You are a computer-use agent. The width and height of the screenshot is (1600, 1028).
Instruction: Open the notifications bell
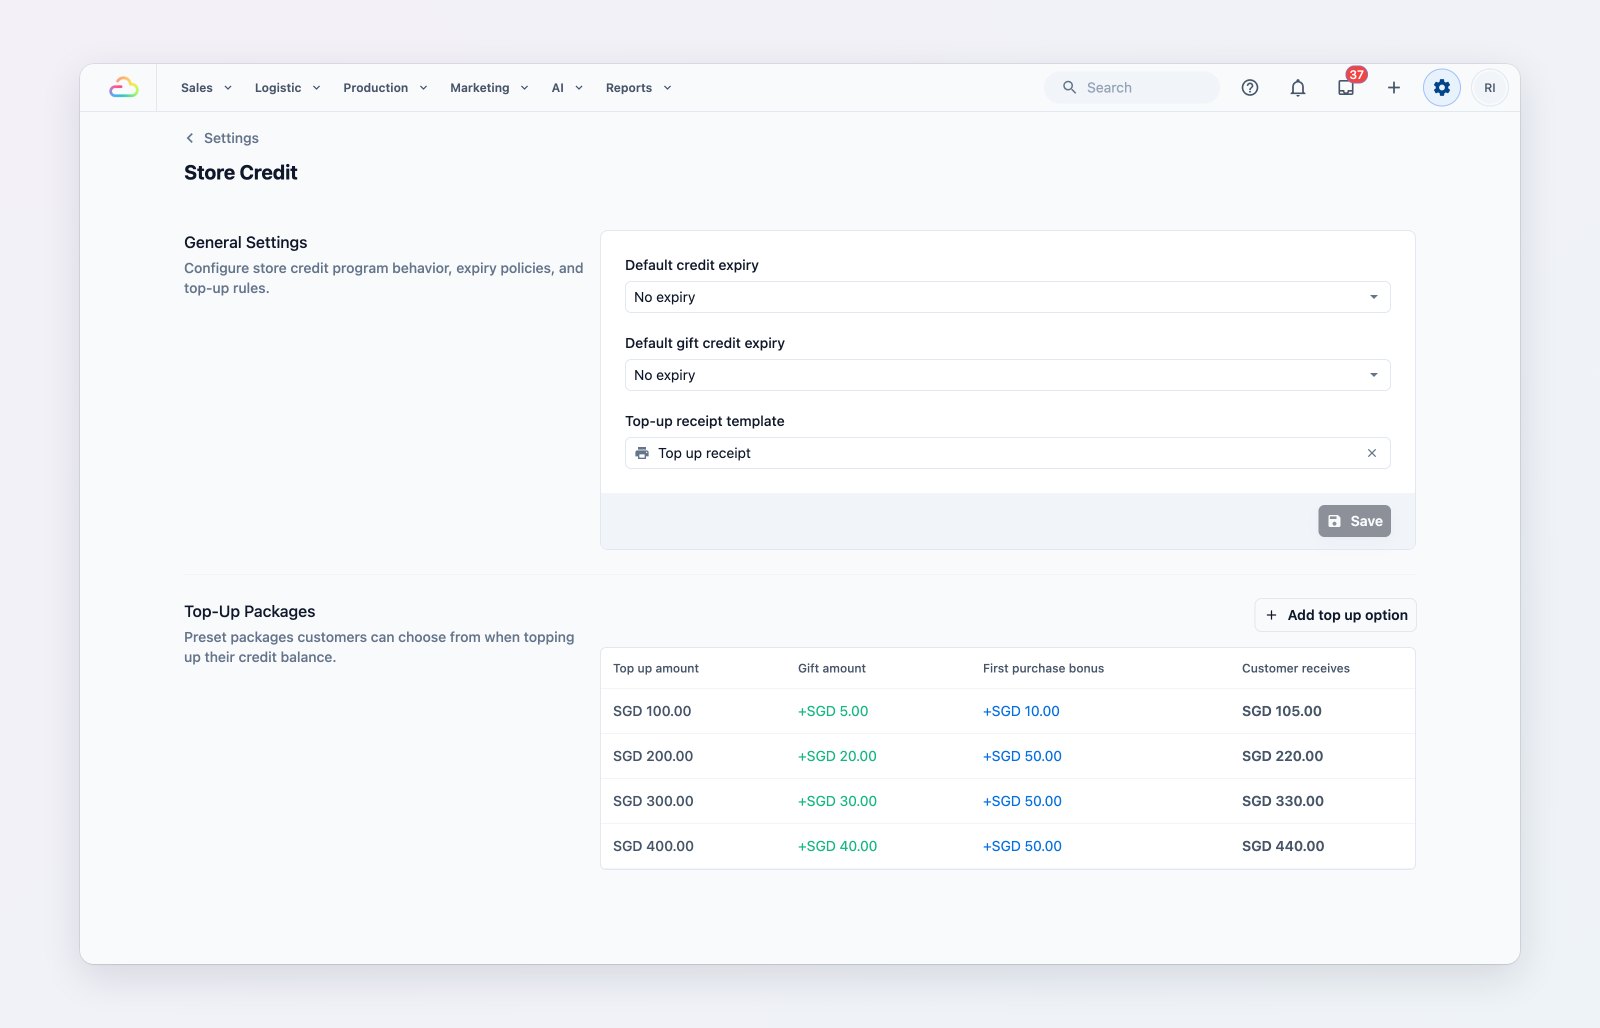[1298, 88]
